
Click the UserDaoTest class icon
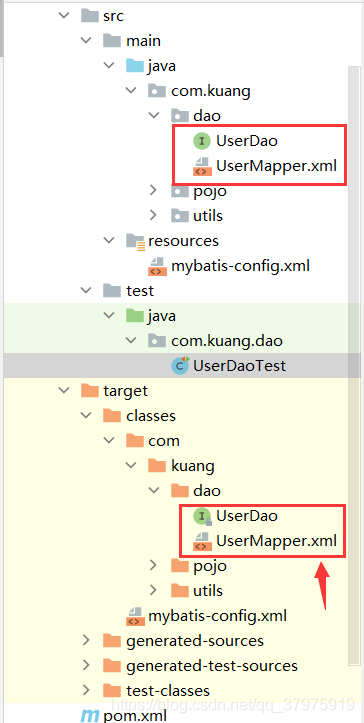tap(180, 366)
